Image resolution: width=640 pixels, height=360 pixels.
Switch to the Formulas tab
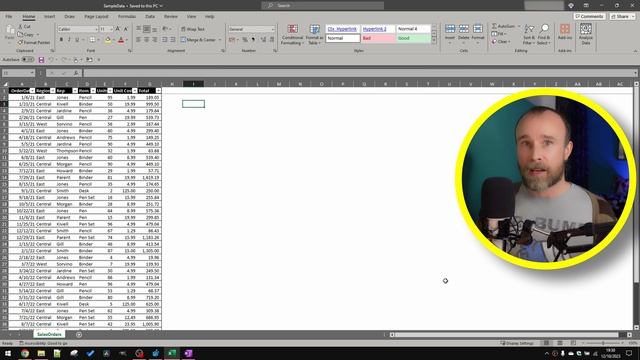127,17
